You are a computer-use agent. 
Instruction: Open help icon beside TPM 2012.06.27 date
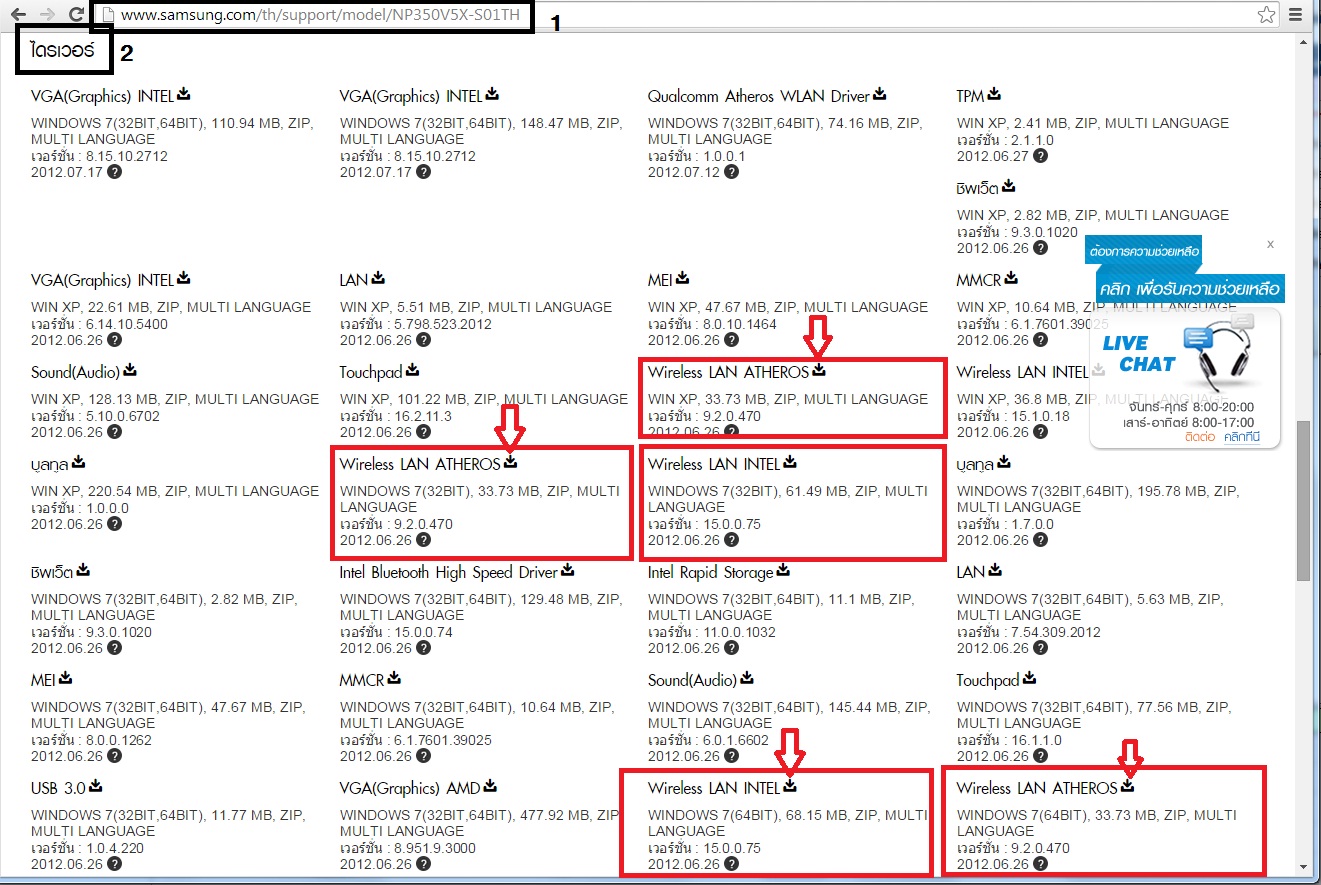[x=1041, y=156]
